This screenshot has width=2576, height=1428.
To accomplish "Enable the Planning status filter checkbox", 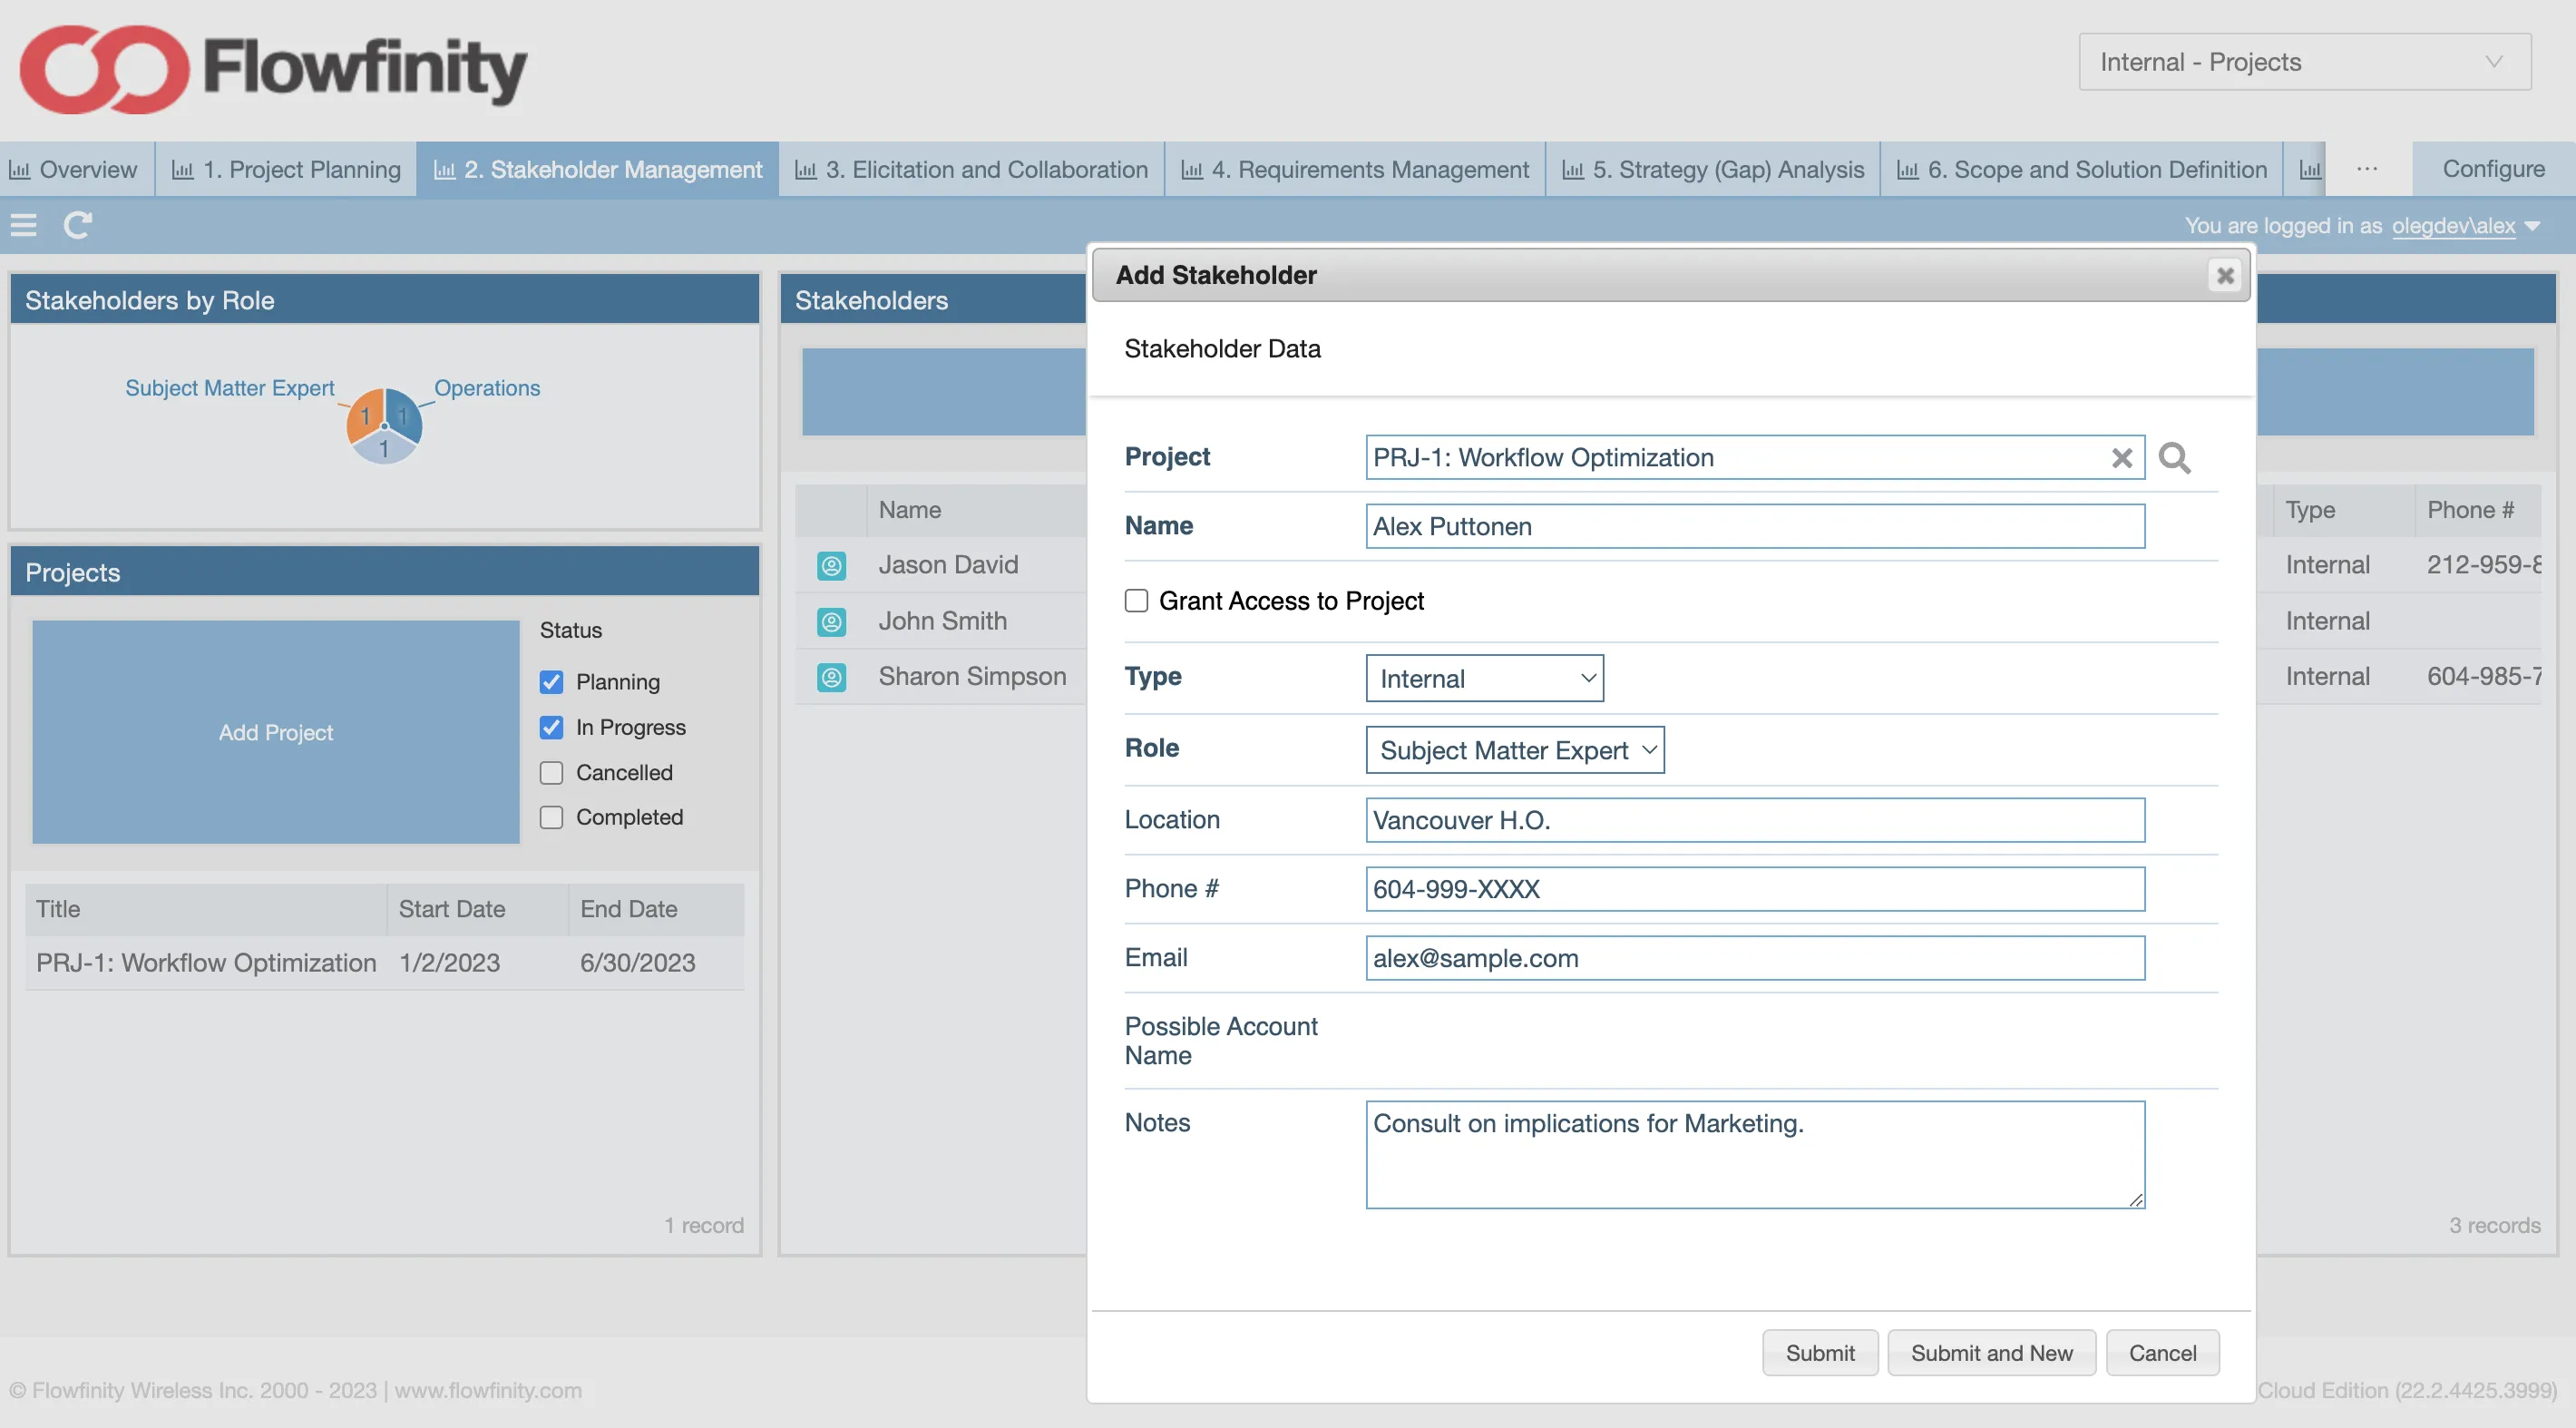I will 553,680.
